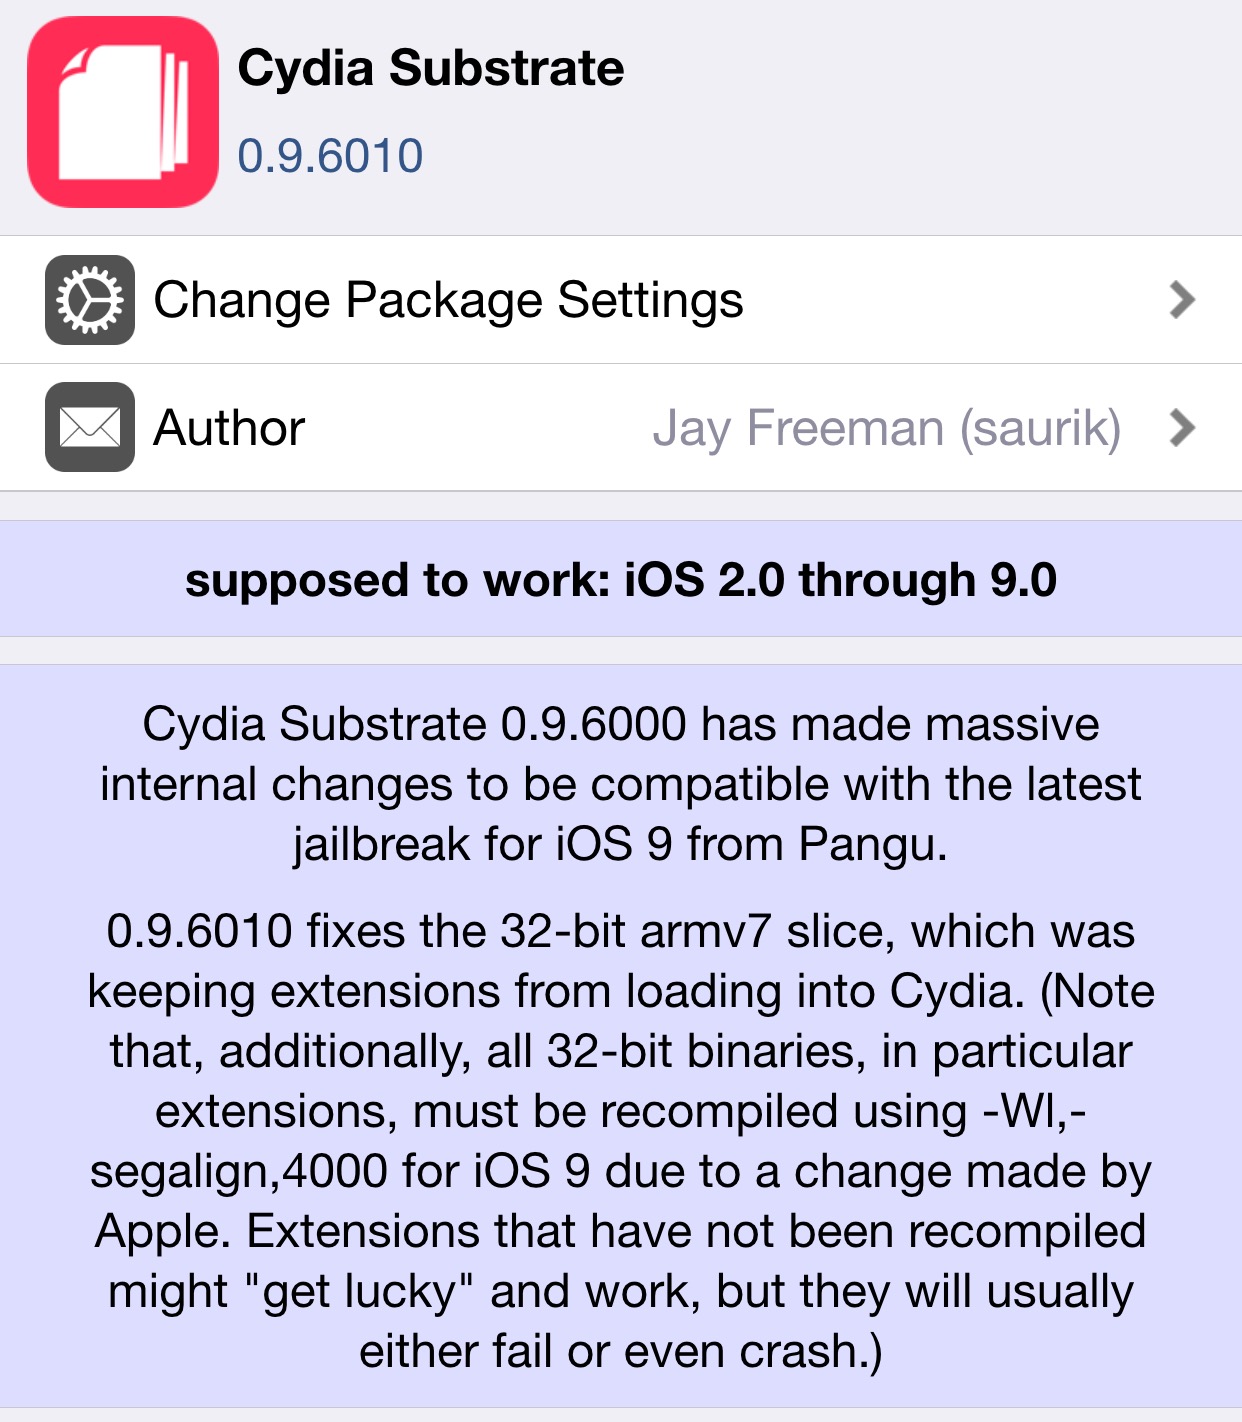Tap the "keeping extensions from loading" line
The height and width of the screenshot is (1422, 1242).
621,991
